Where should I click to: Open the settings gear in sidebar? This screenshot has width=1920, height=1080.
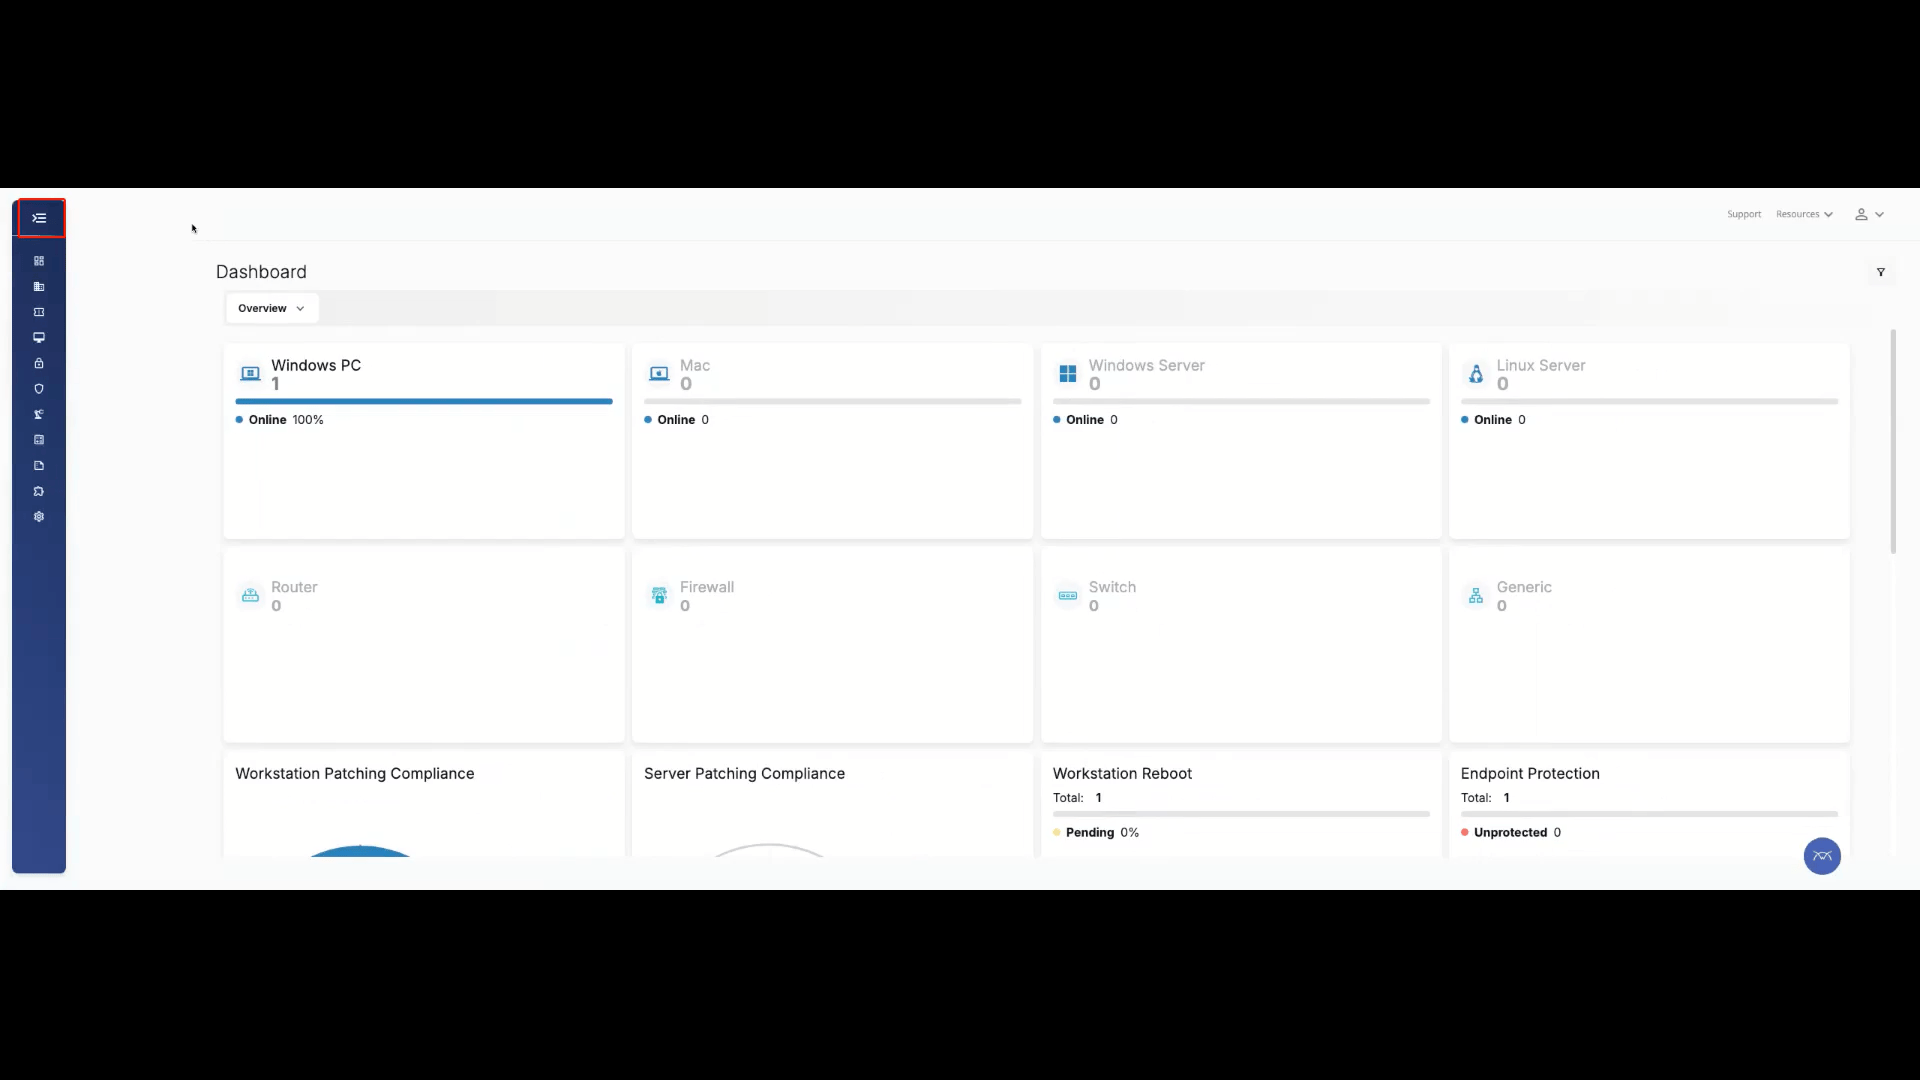coord(39,517)
